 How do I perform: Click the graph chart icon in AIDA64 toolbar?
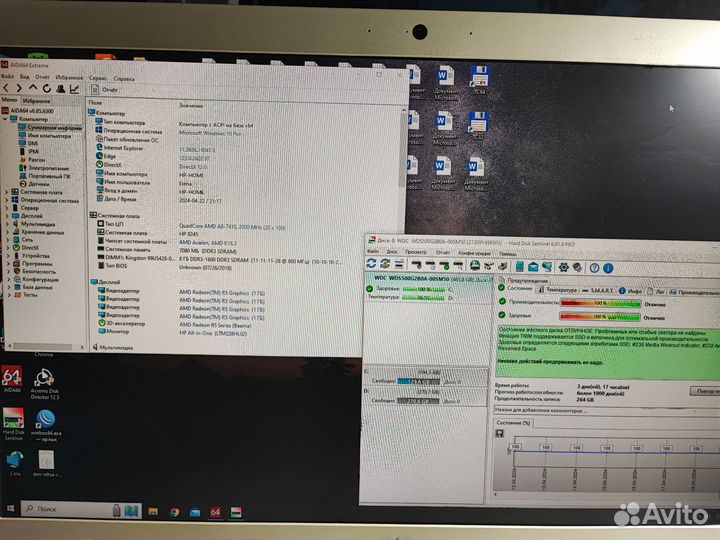pyautogui.click(x=74, y=89)
